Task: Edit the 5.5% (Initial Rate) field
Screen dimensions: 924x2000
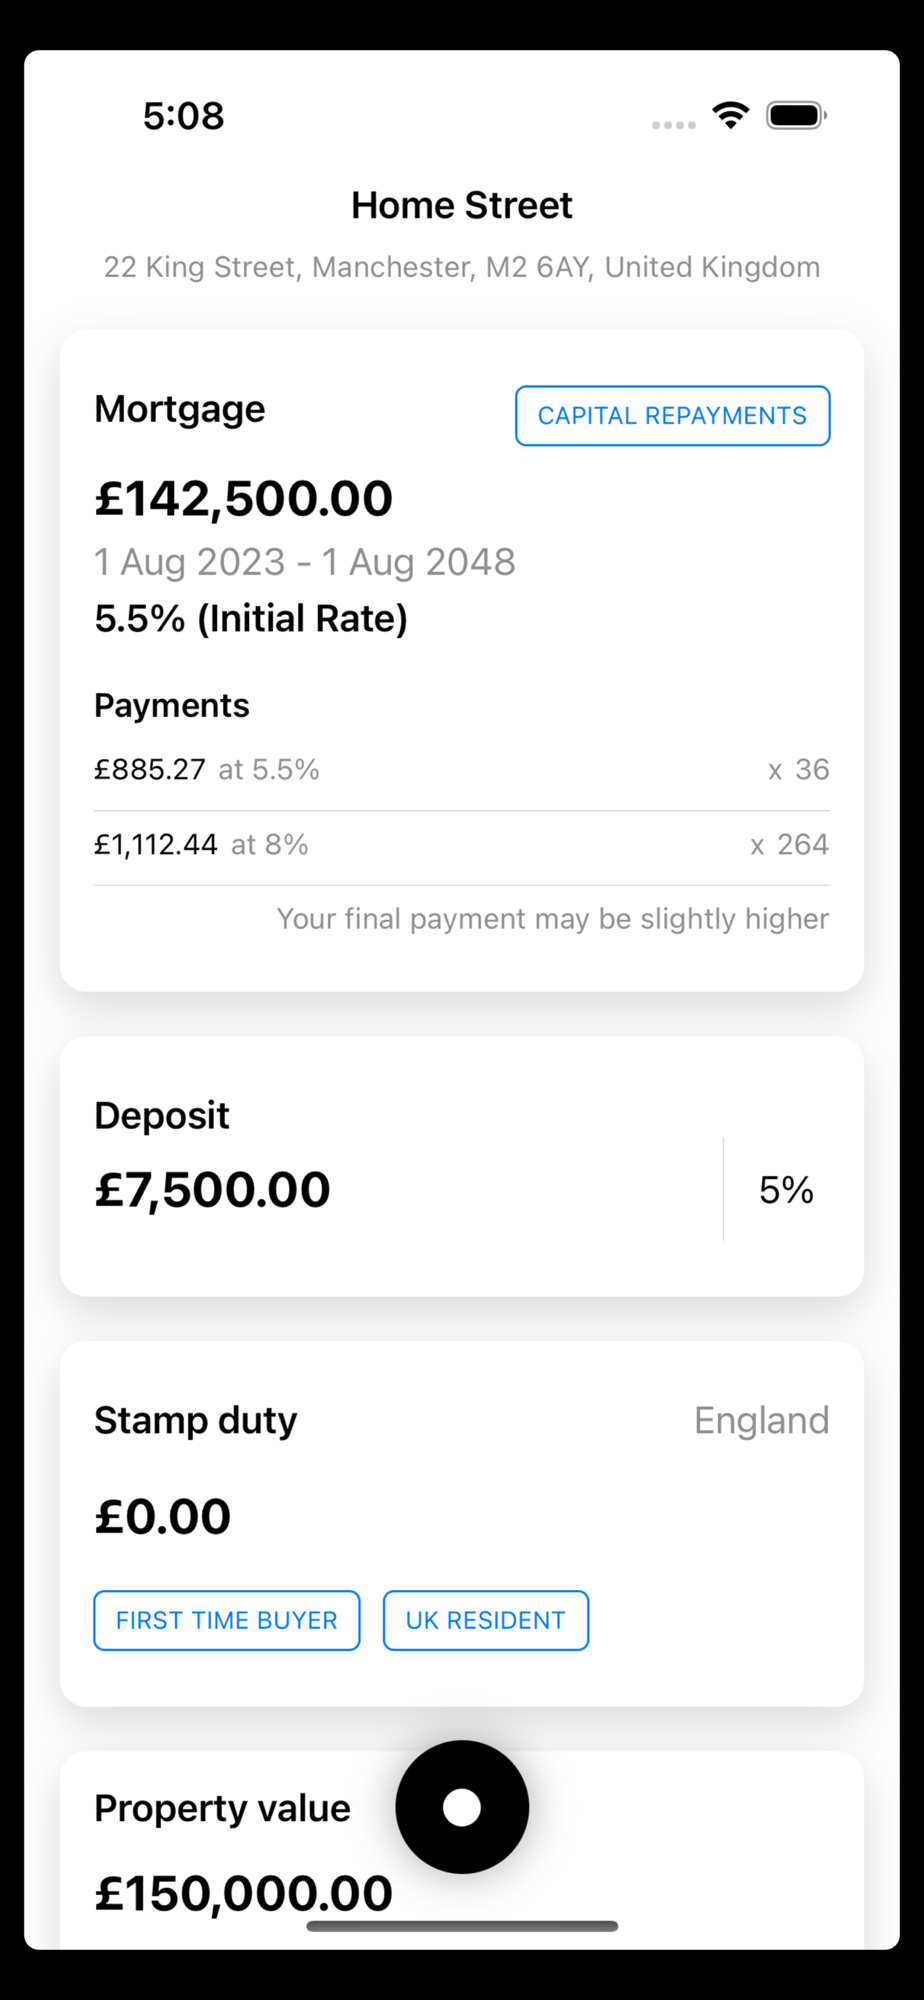Action: 251,618
